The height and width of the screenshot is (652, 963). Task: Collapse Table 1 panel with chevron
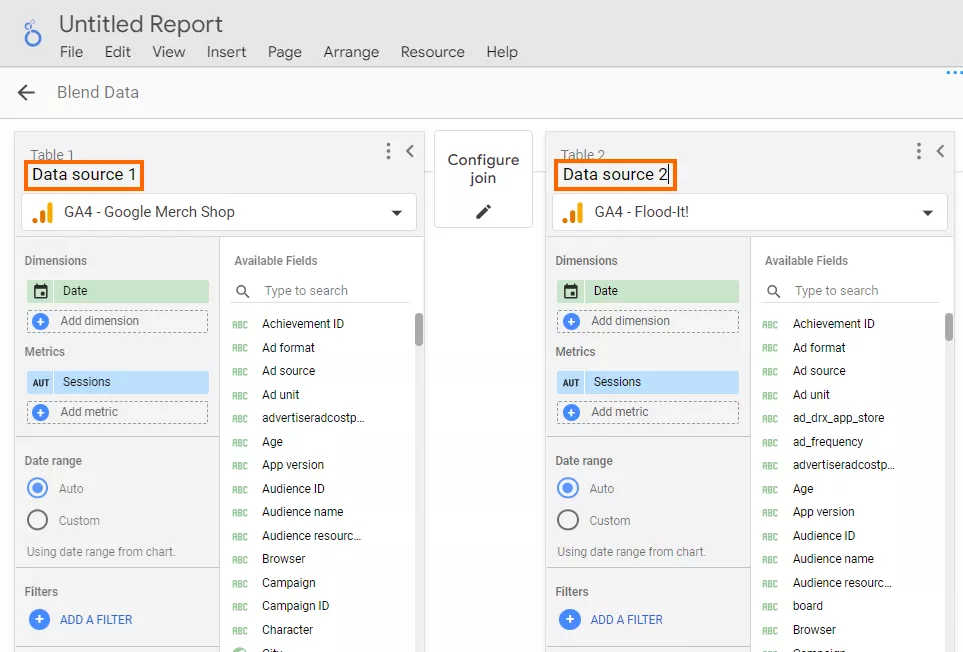point(410,151)
